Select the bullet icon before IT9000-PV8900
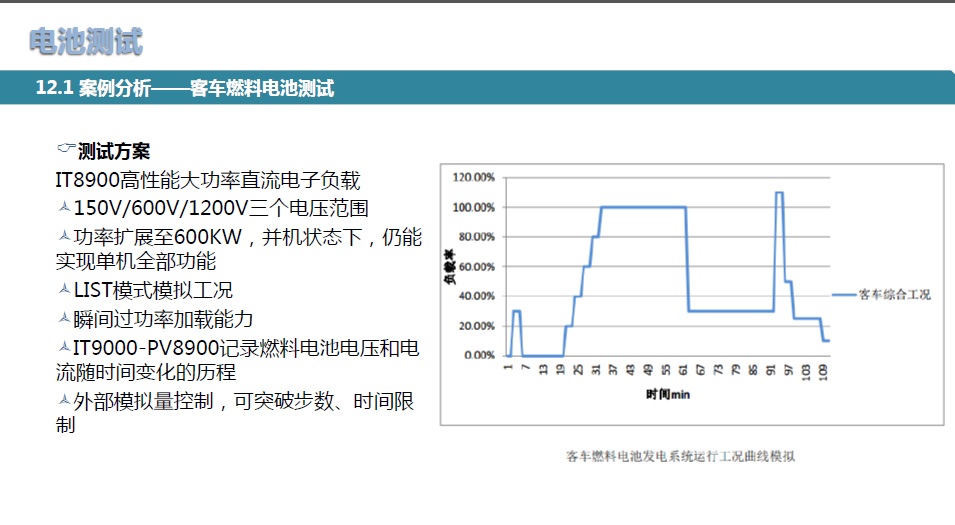This screenshot has height=525, width=955. (64, 347)
